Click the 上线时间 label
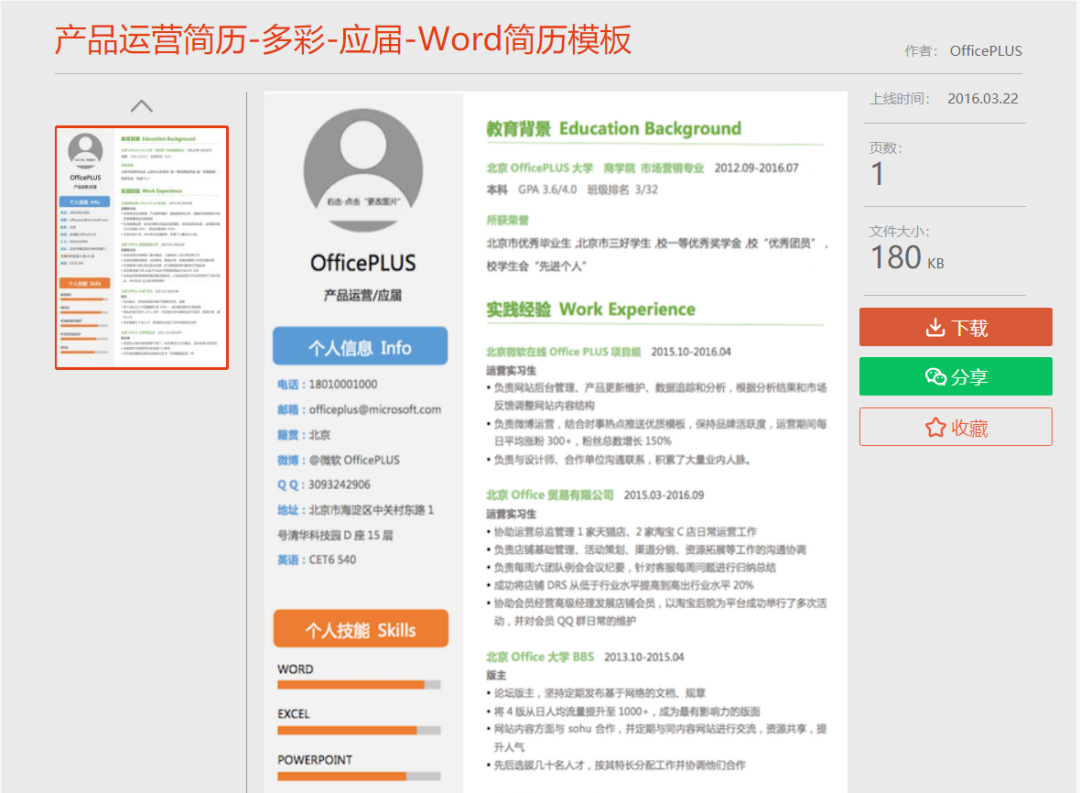Image resolution: width=1080 pixels, height=793 pixels. tap(900, 99)
